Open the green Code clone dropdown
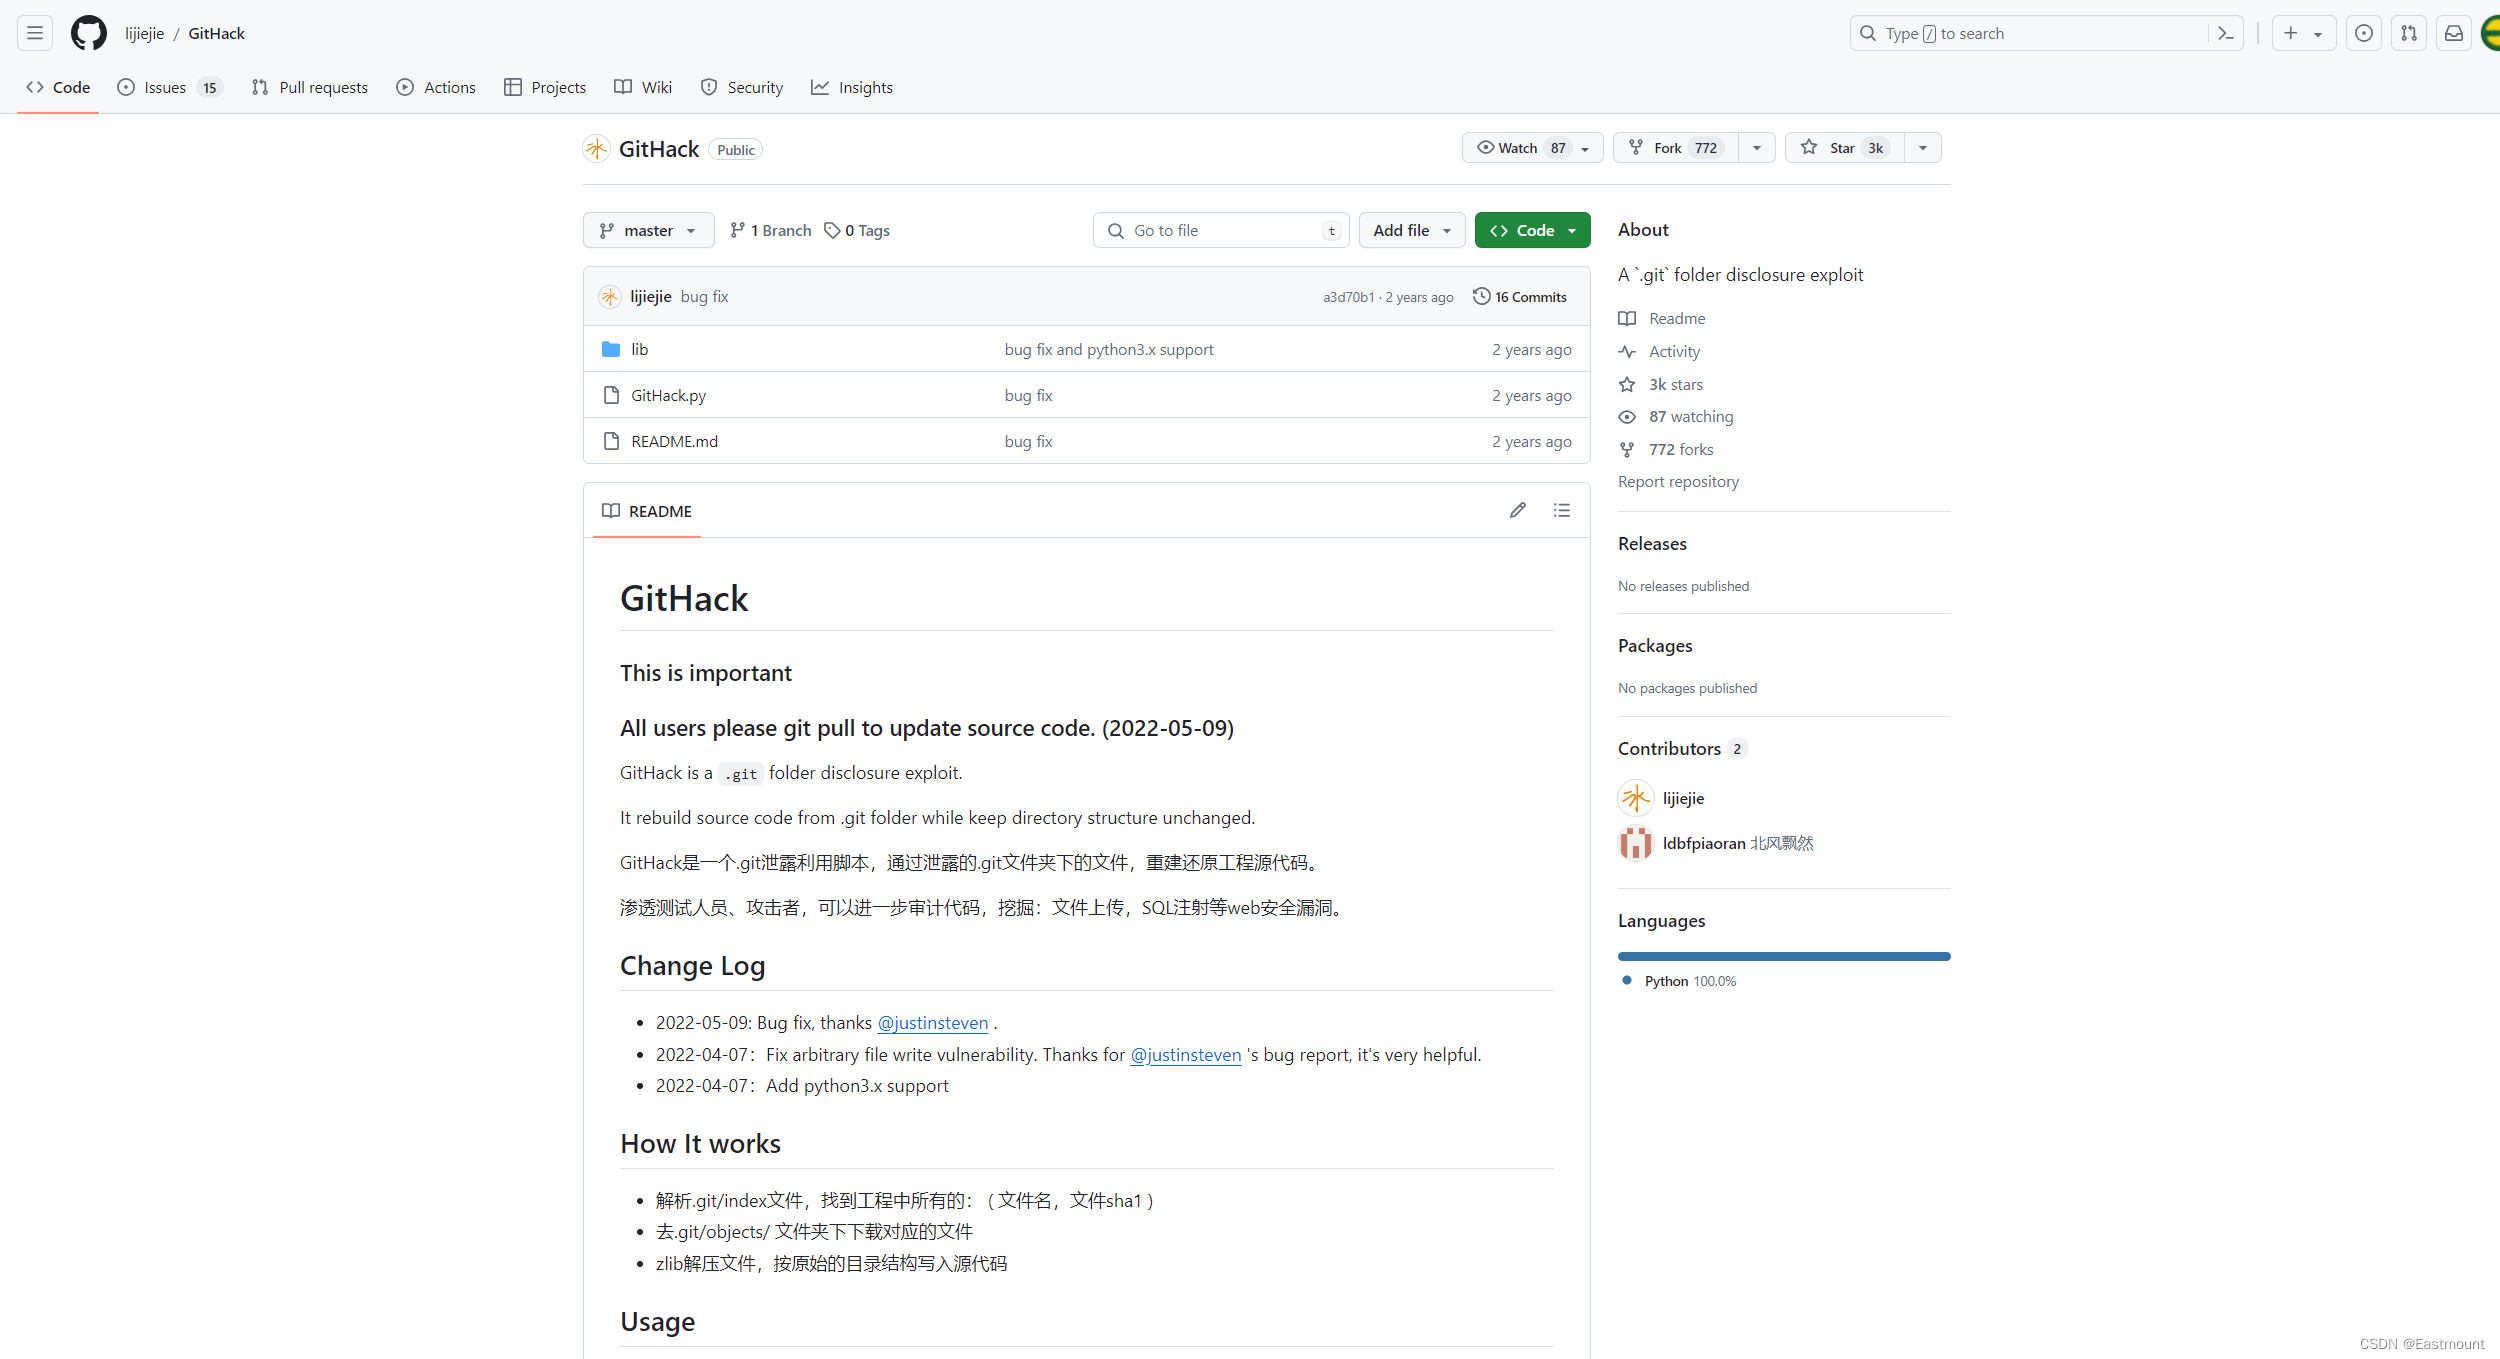Viewport: 2500px width, 1359px height. tap(1532, 230)
